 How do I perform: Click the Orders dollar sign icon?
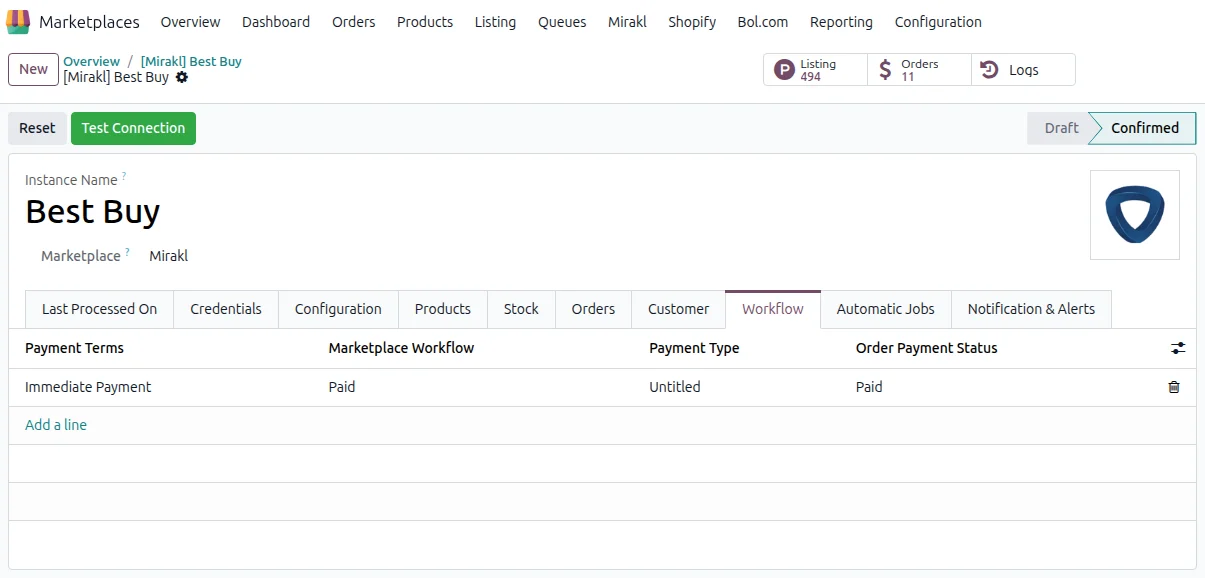(885, 70)
